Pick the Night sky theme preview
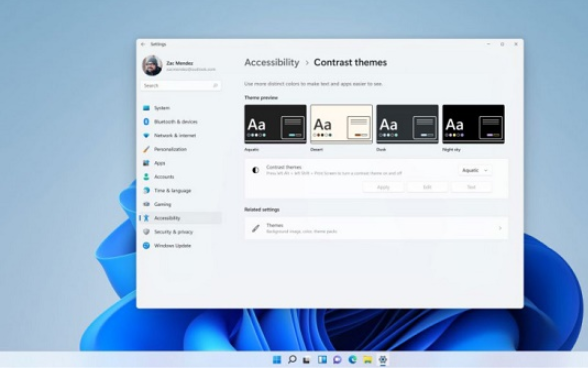 (473, 124)
